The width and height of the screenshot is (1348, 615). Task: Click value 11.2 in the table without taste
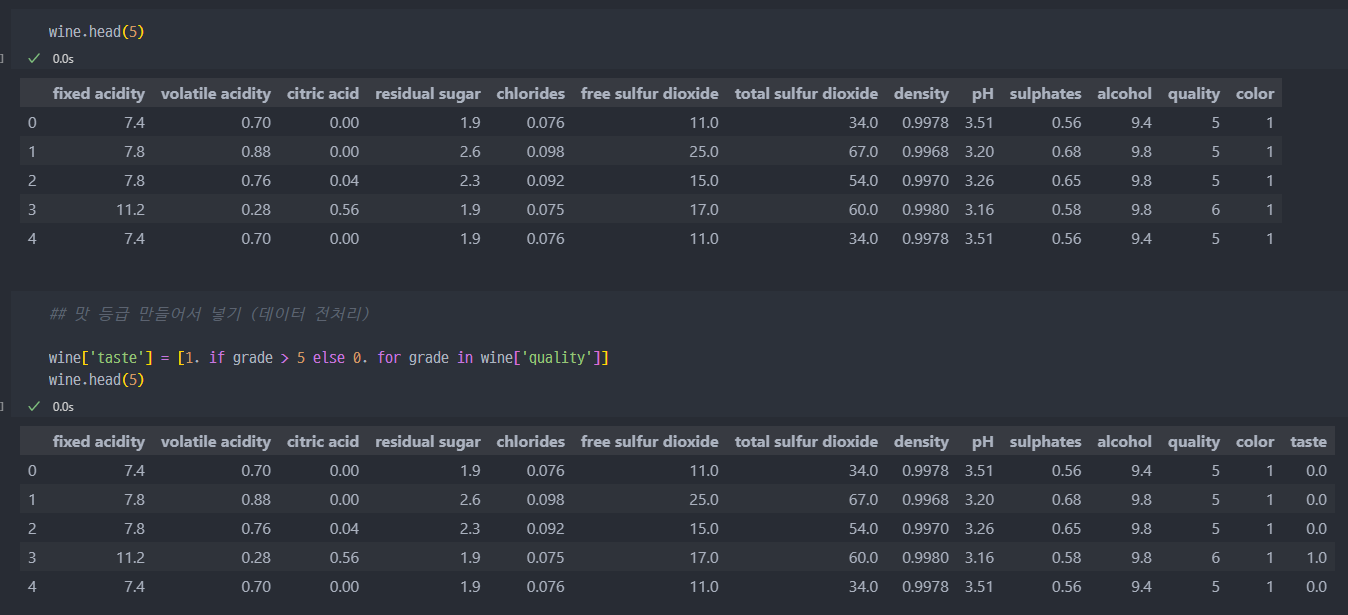click(x=131, y=210)
